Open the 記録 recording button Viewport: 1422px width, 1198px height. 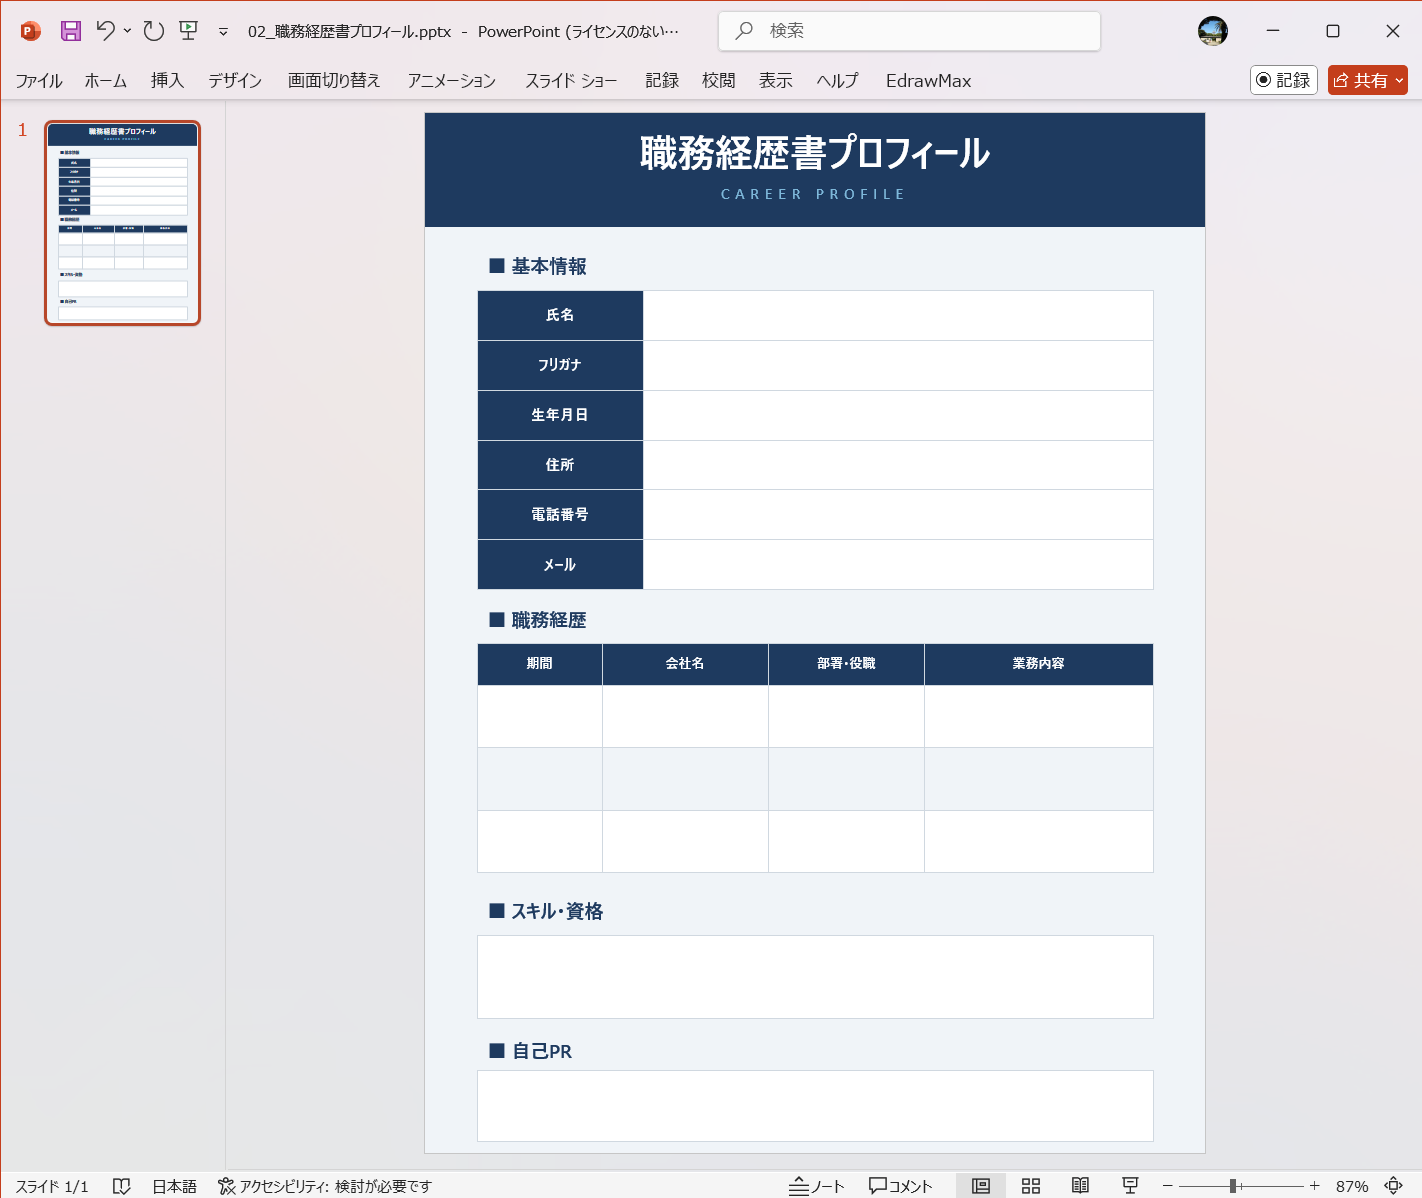tap(1284, 80)
